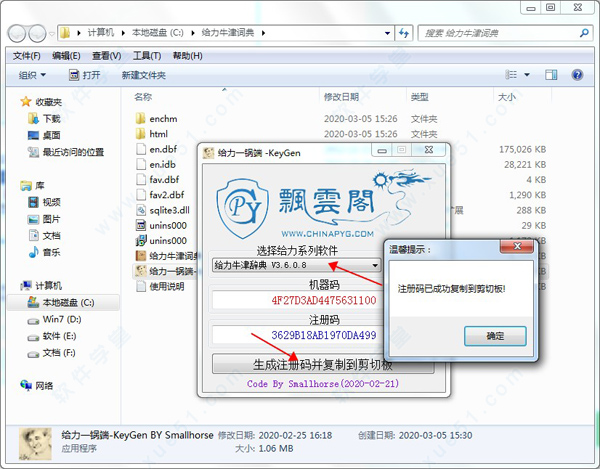The image size is (600, 469).
Task: Expand the view options dropdown arrow
Action: (x=527, y=75)
